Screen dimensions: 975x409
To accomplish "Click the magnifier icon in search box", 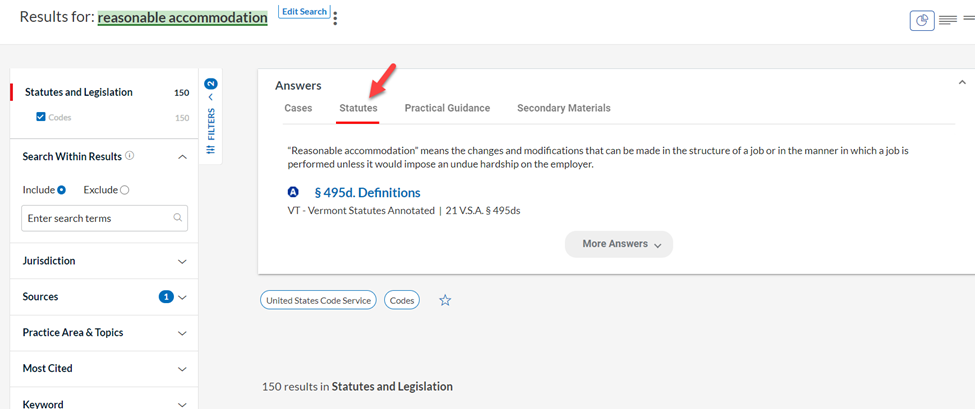I will 178,218.
